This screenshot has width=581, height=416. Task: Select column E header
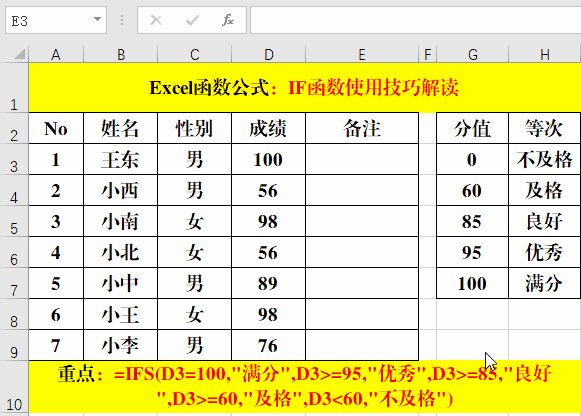pyautogui.click(x=362, y=54)
